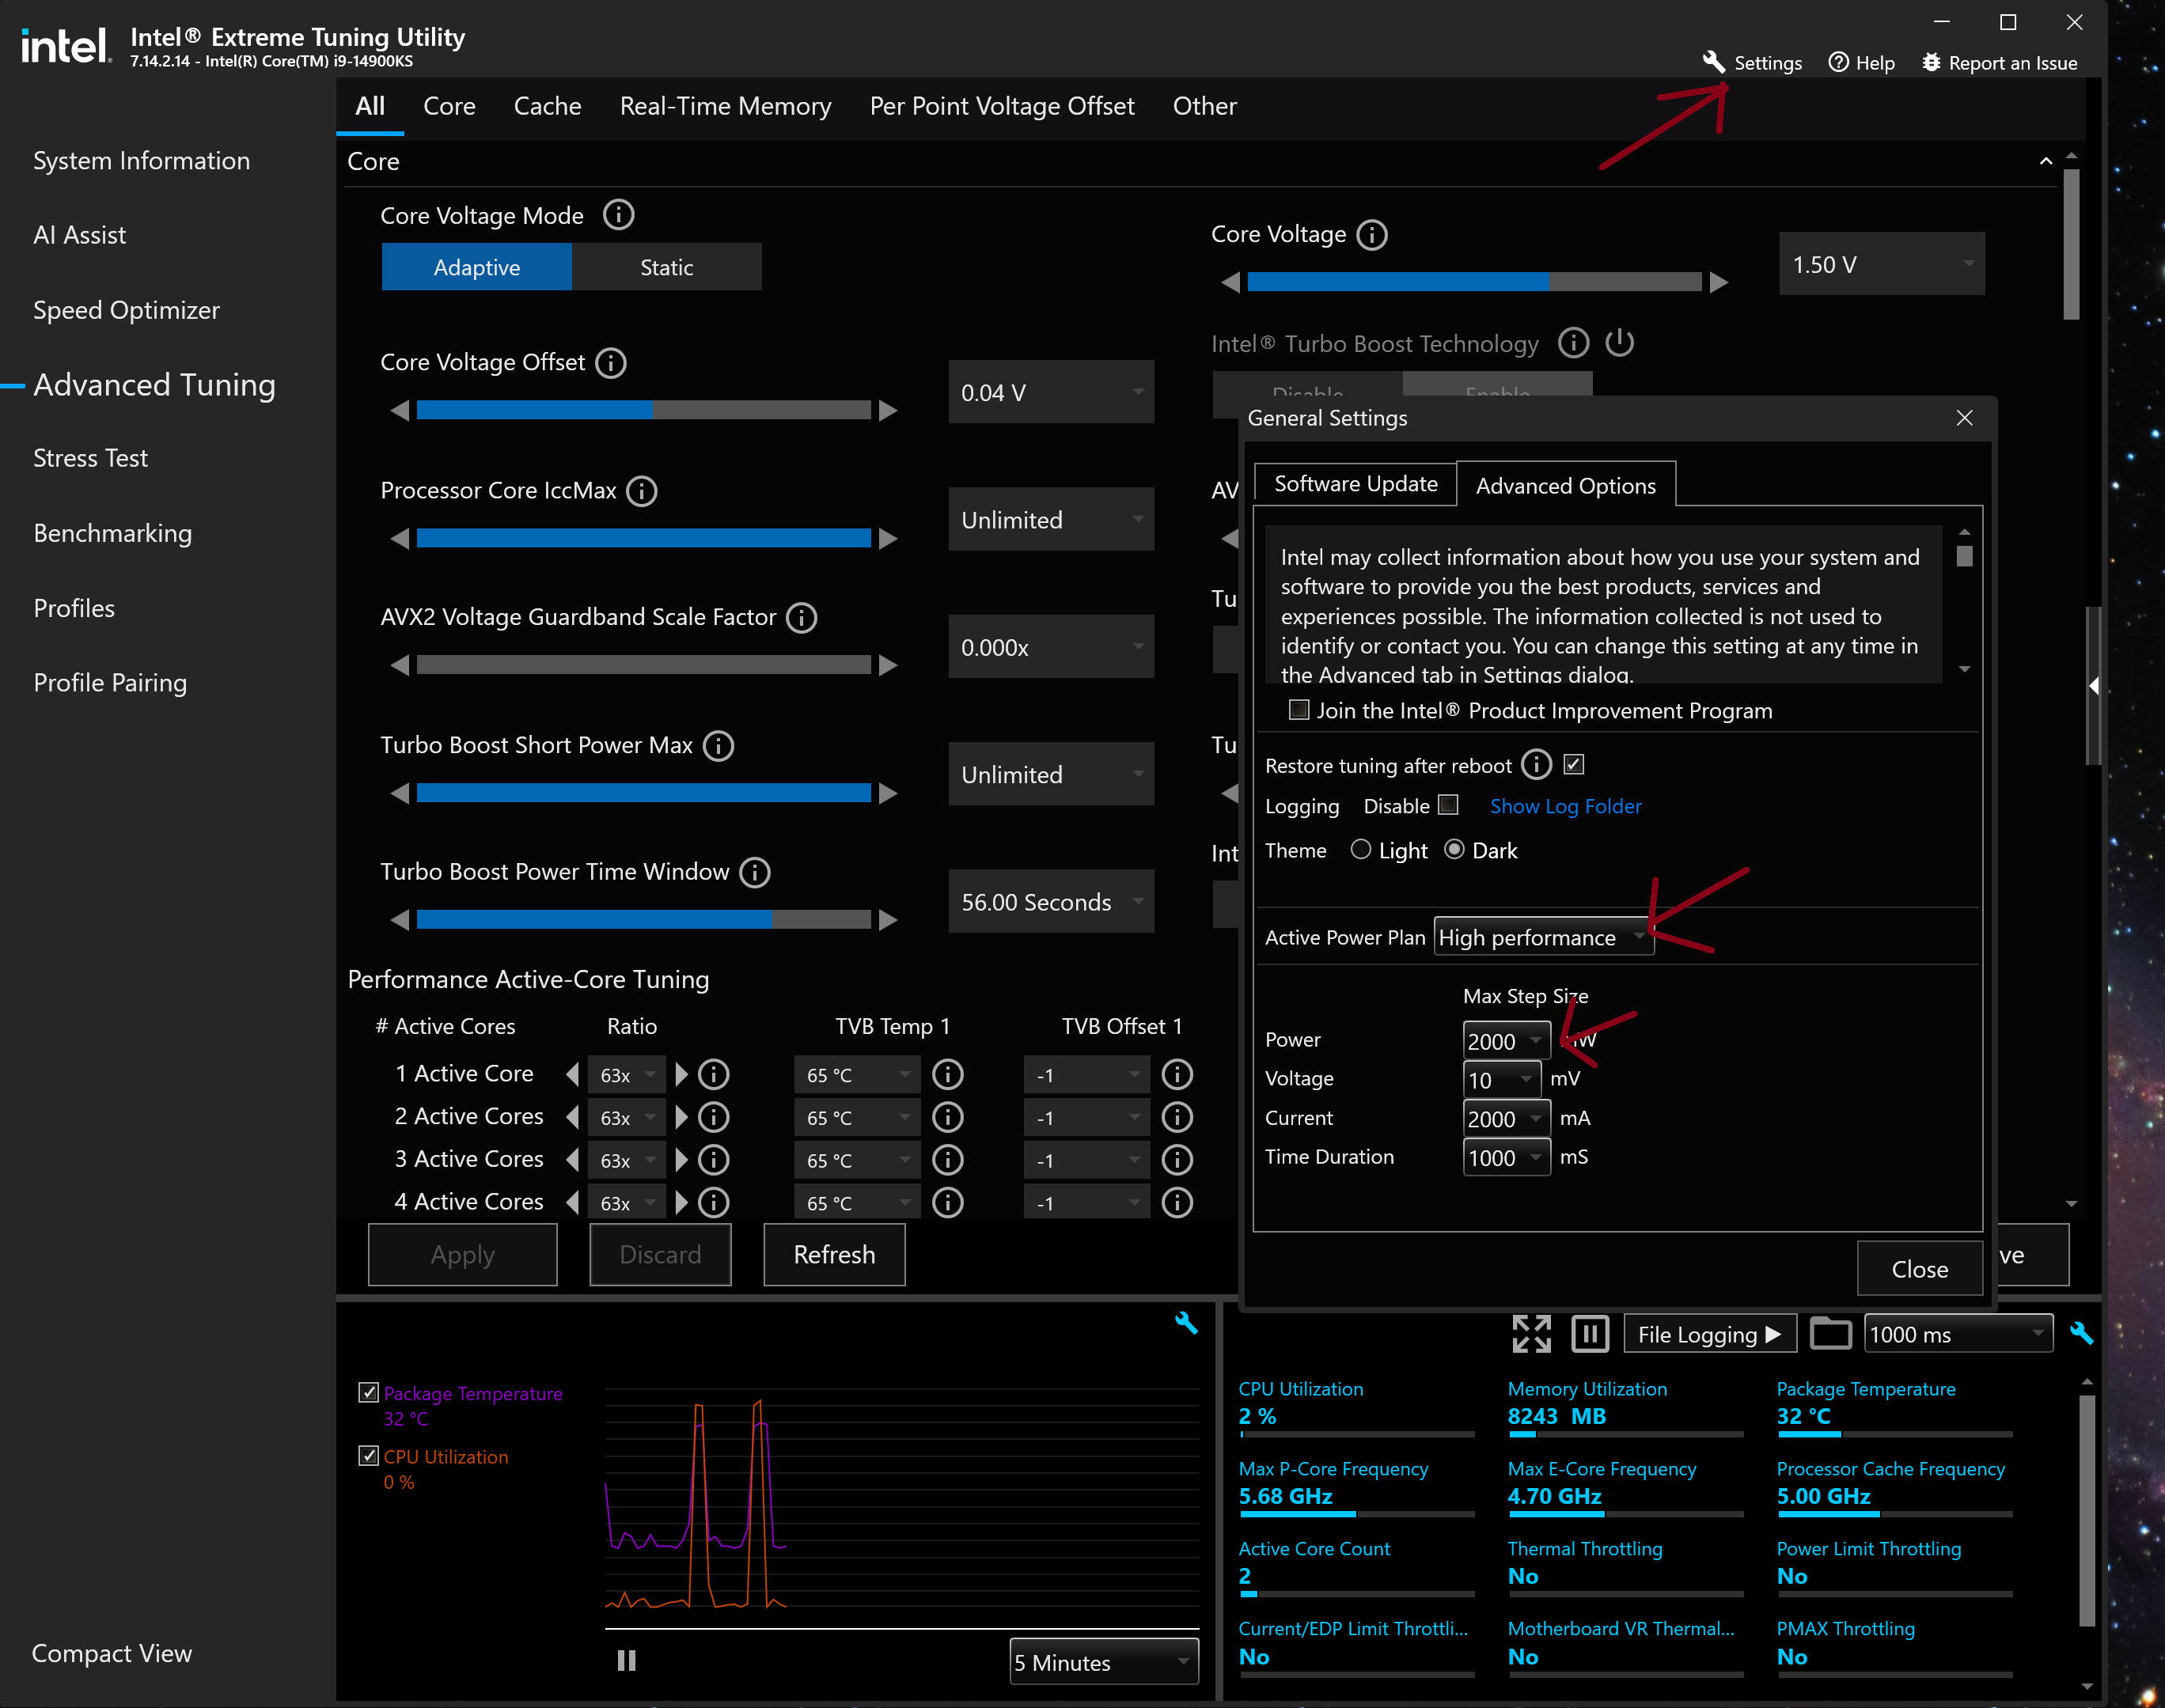Pause monitoring with the pause icon beside File Logging
Screen dimensions: 2165x1708
[x=1590, y=1334]
